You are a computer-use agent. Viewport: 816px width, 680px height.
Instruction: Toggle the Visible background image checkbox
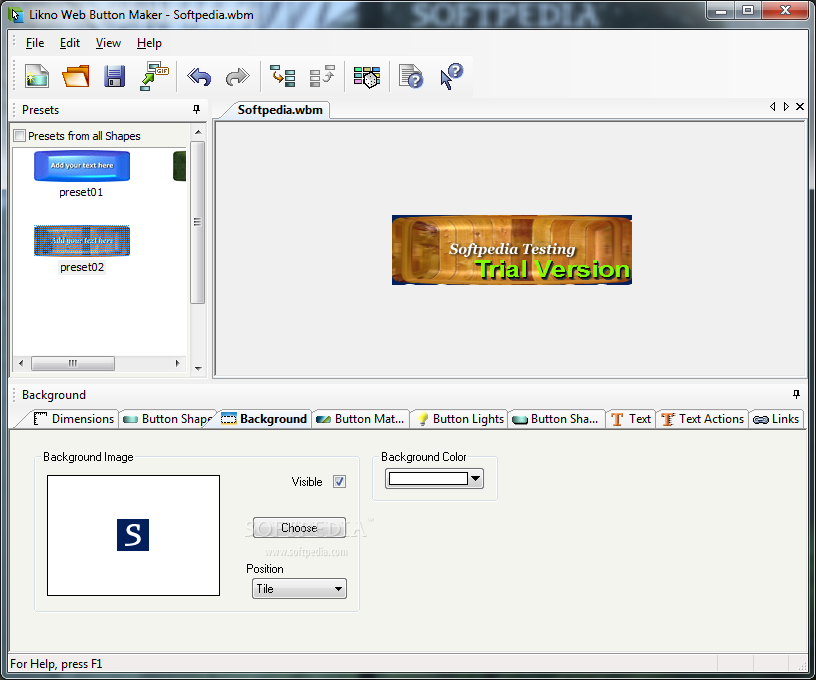click(x=339, y=482)
